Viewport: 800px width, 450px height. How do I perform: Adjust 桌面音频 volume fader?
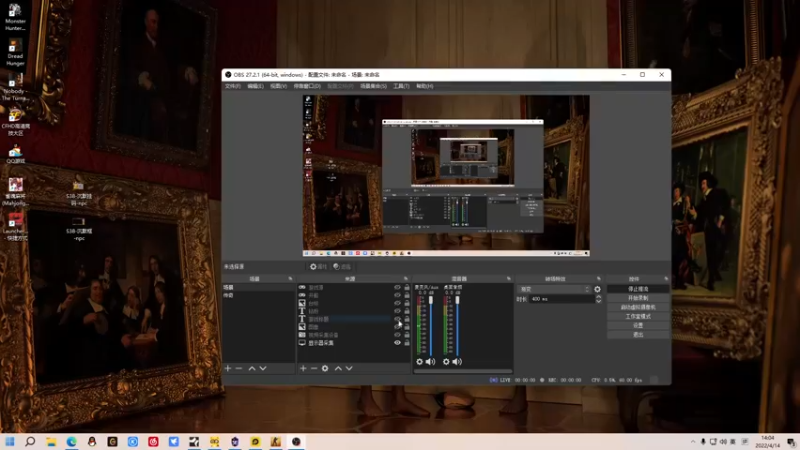coord(457,300)
